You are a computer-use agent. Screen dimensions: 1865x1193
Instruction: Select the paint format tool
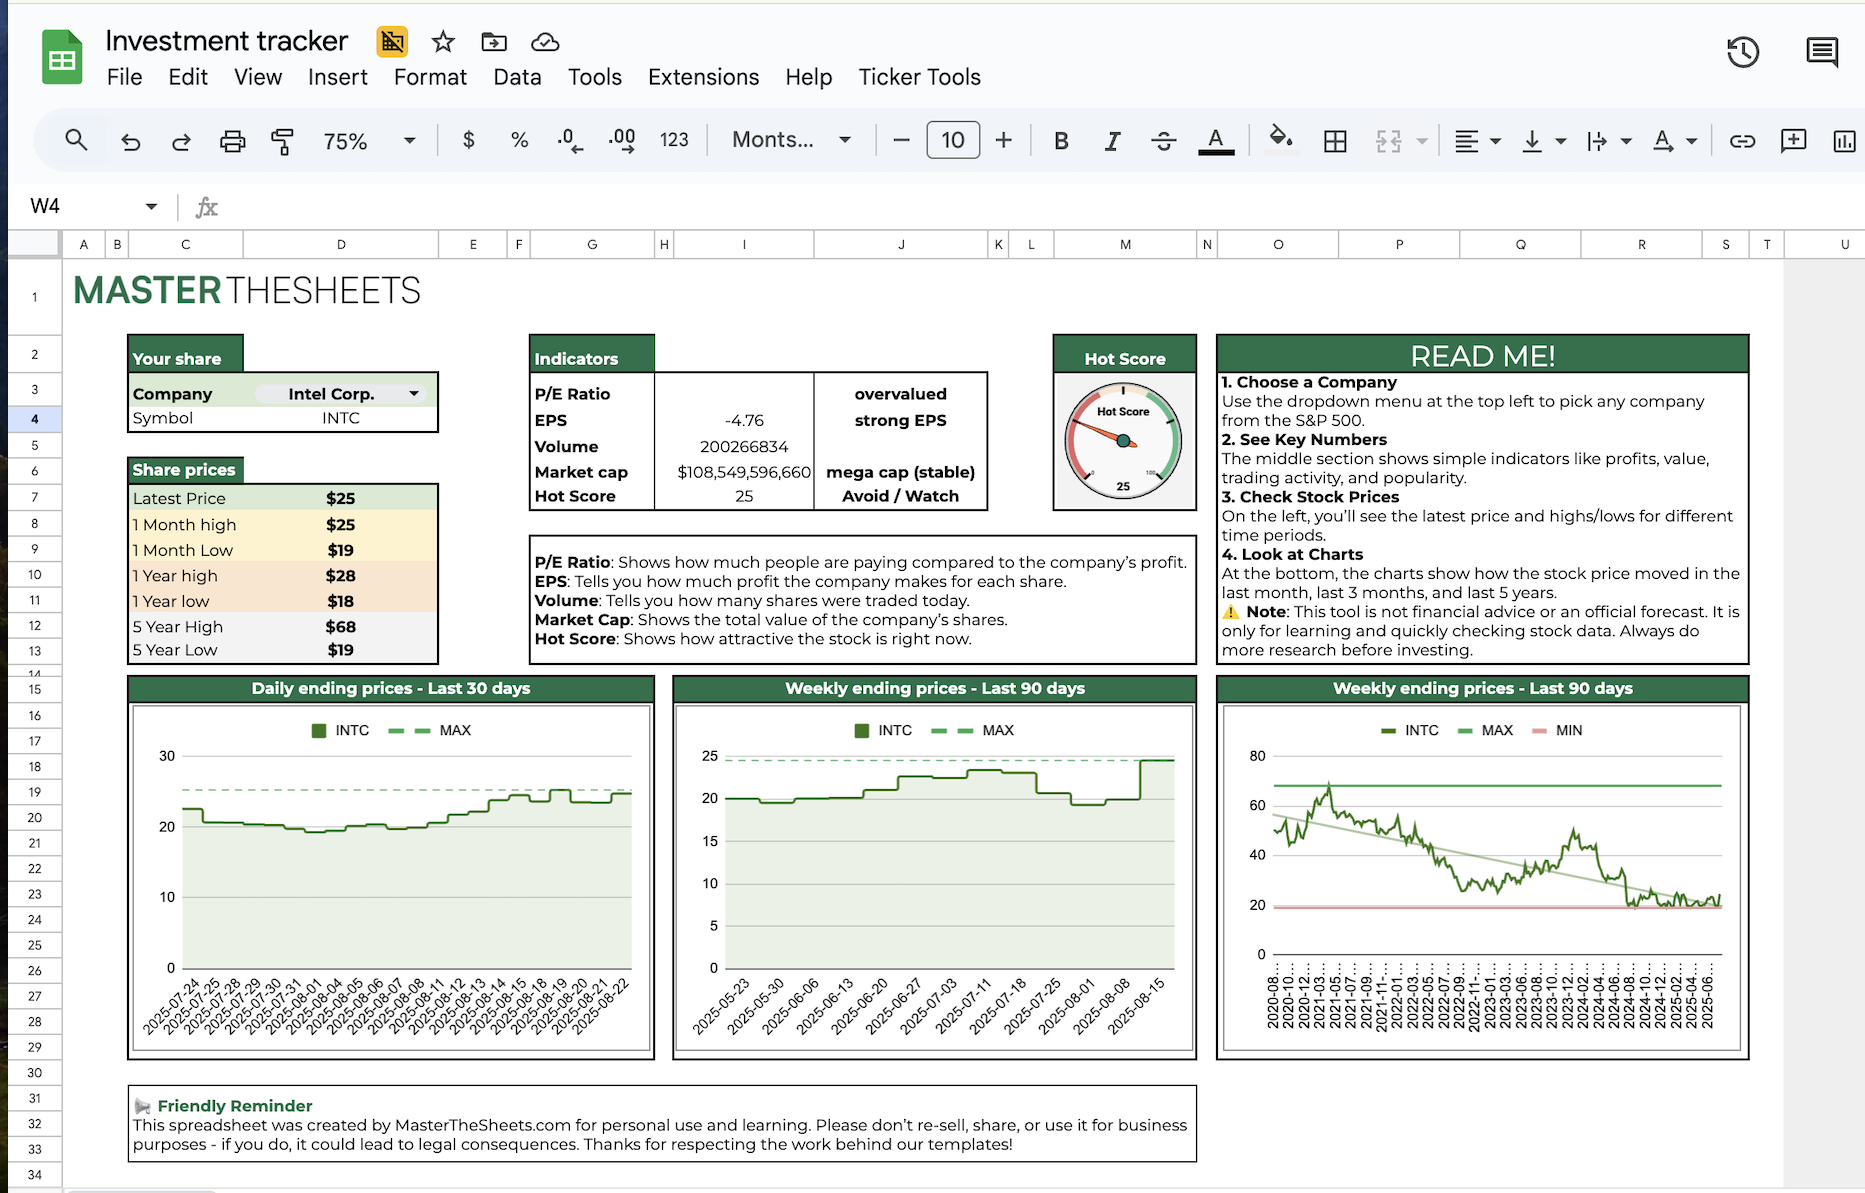pos(283,141)
